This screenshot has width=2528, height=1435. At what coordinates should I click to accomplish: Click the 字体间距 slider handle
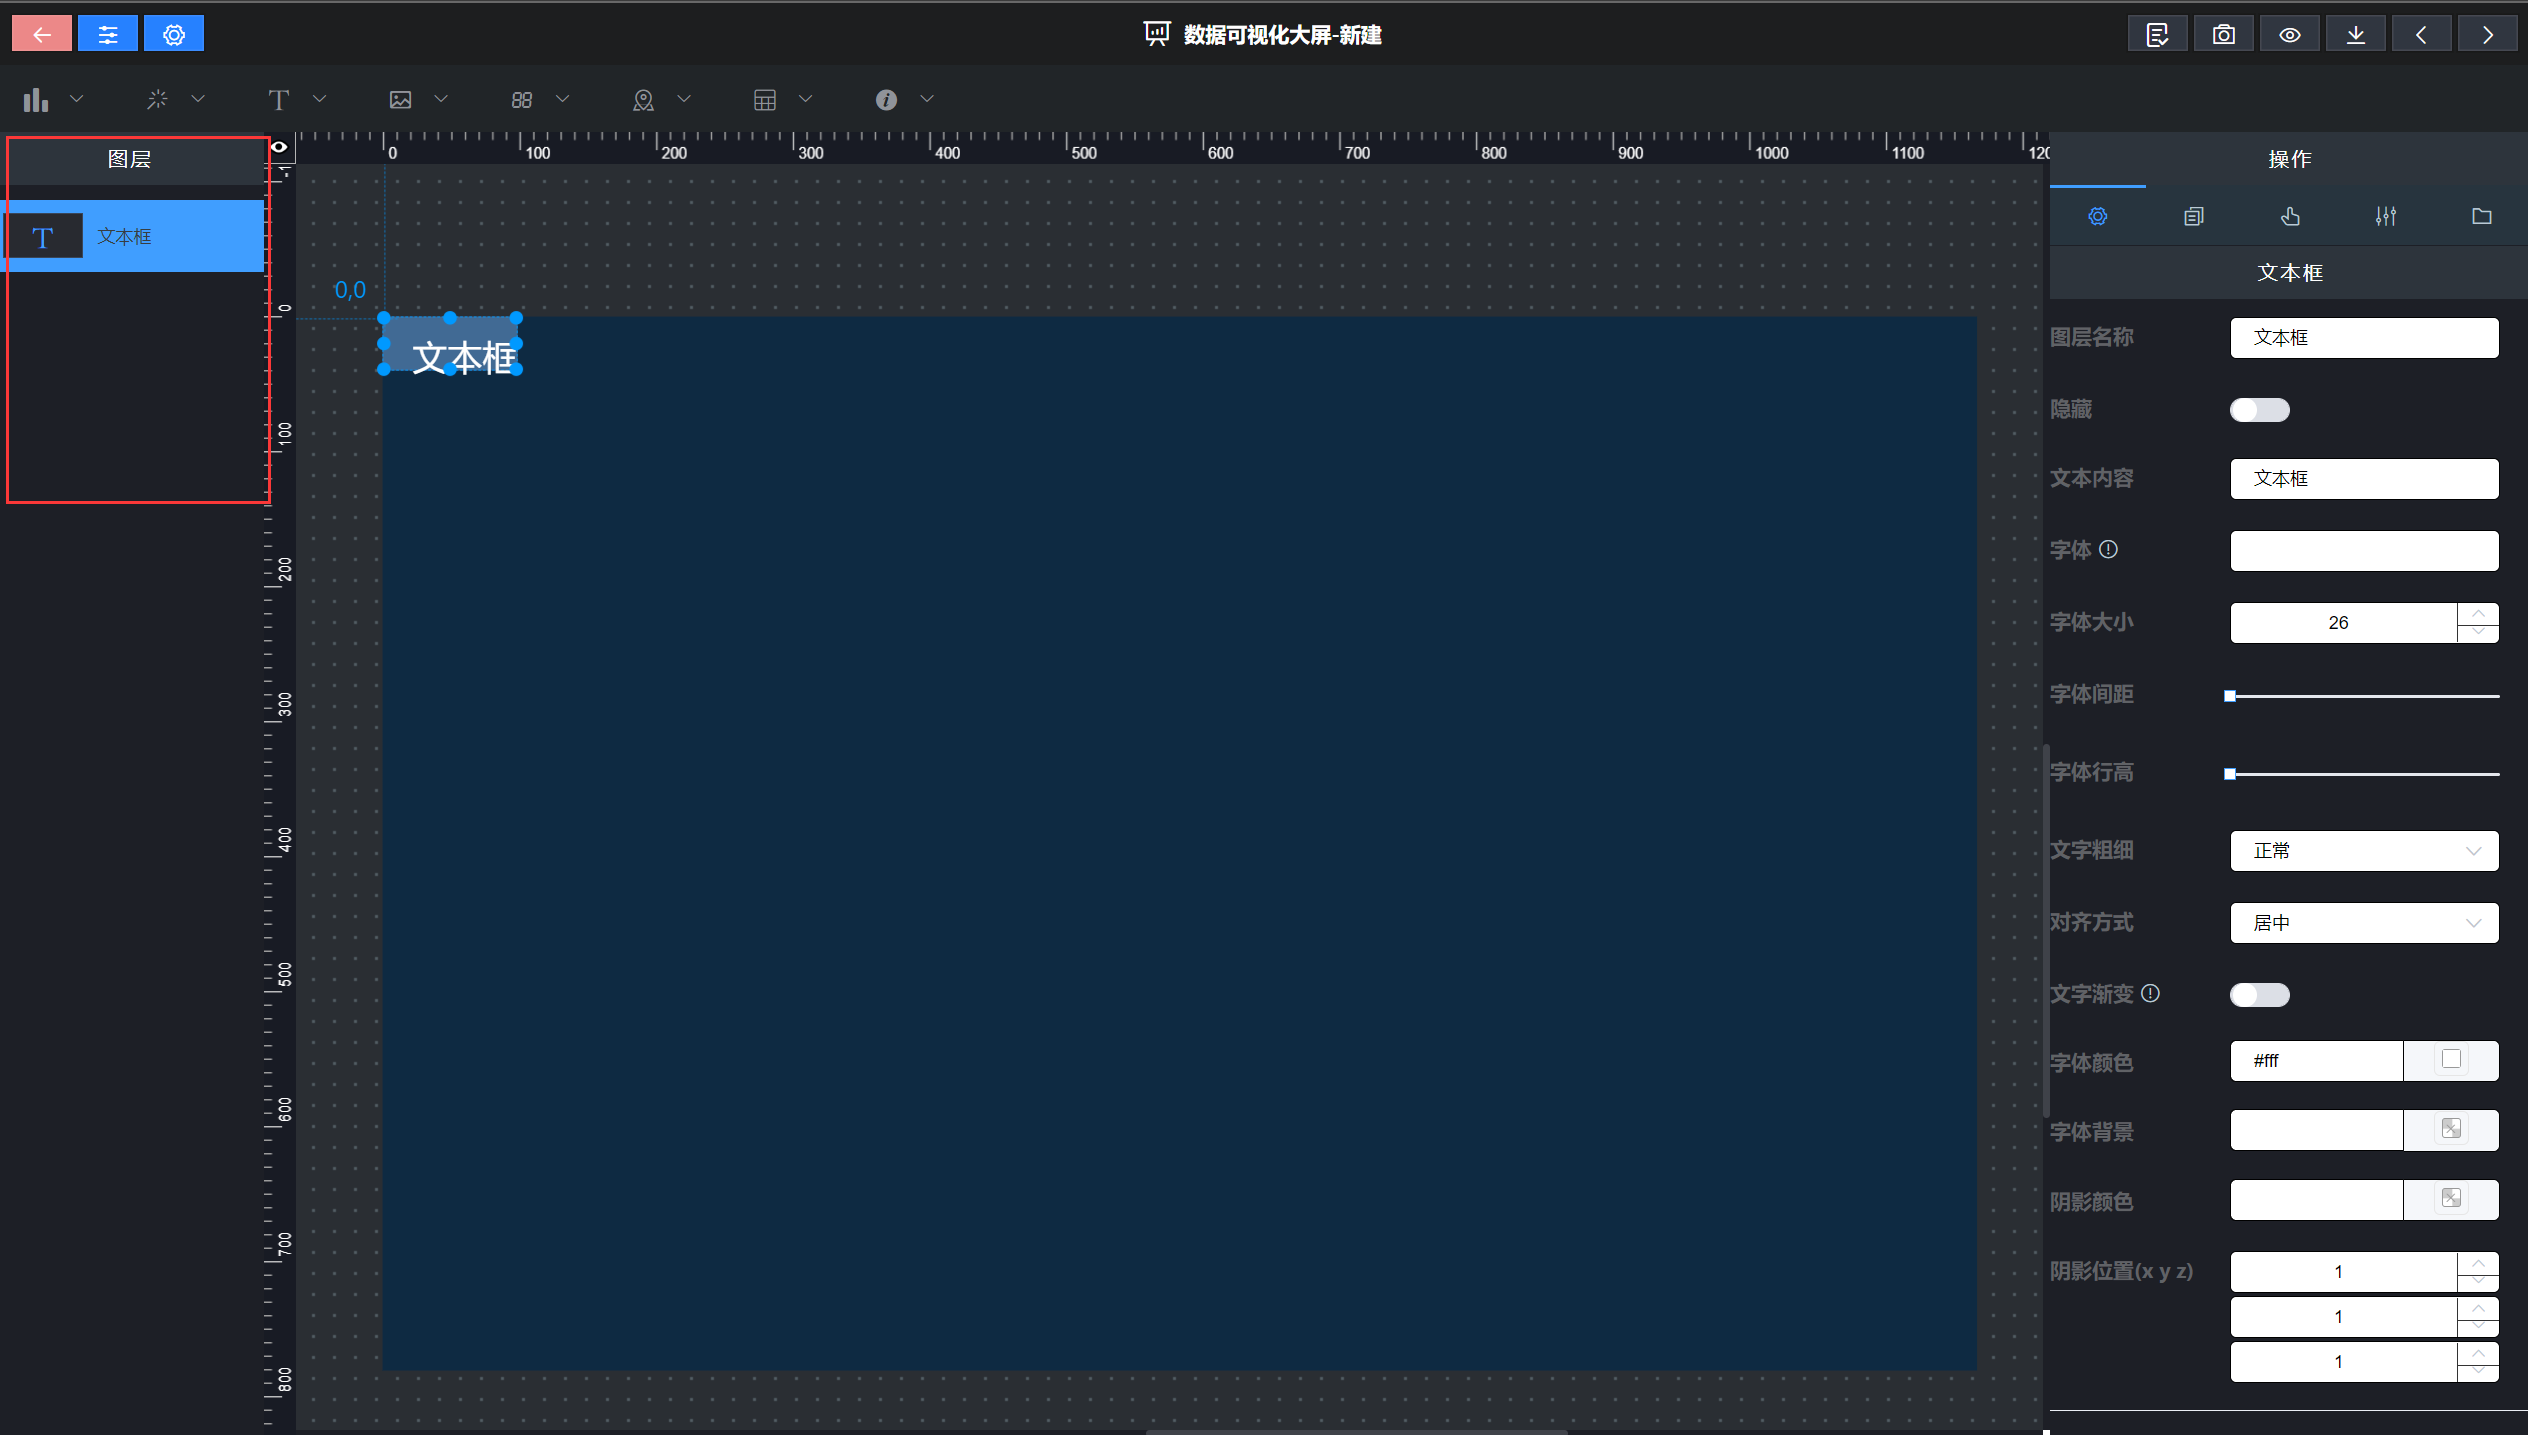coord(2230,696)
